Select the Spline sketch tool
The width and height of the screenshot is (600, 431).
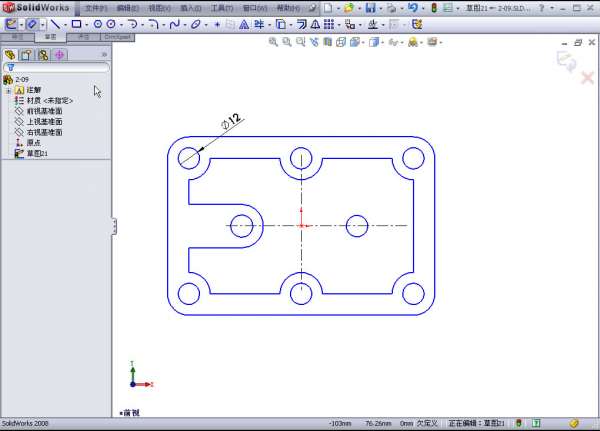tap(174, 23)
